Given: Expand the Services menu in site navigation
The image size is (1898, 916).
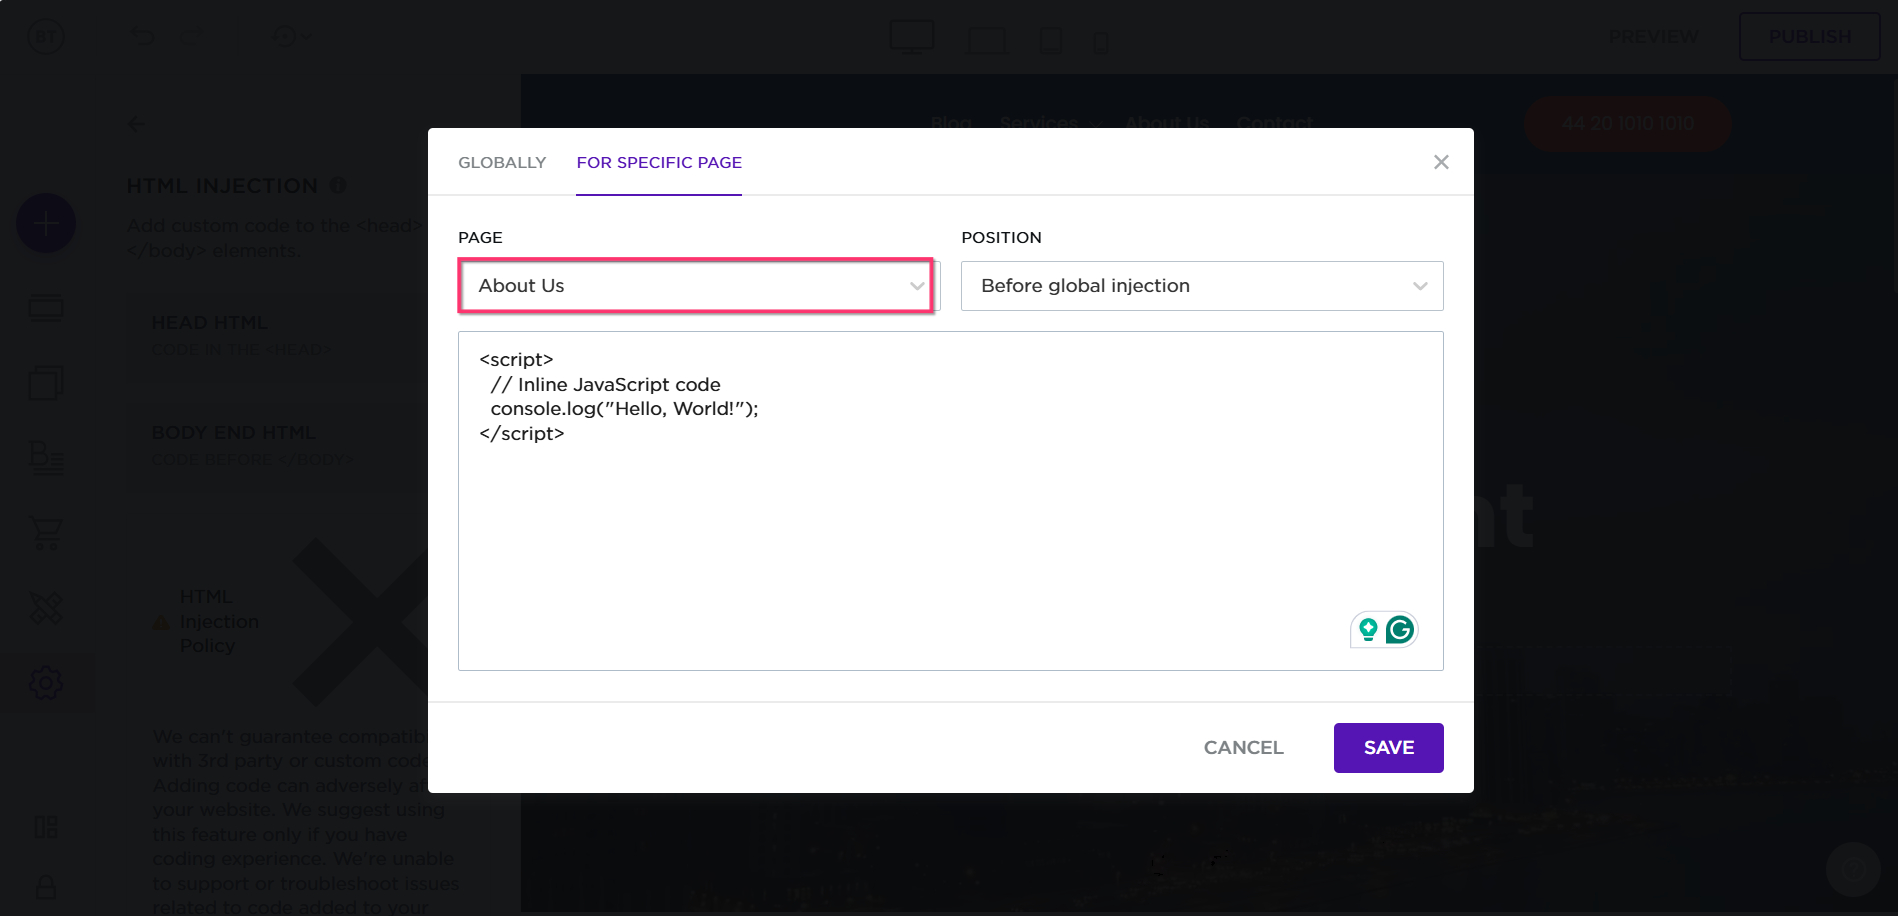Looking at the screenshot, I should click(1050, 123).
